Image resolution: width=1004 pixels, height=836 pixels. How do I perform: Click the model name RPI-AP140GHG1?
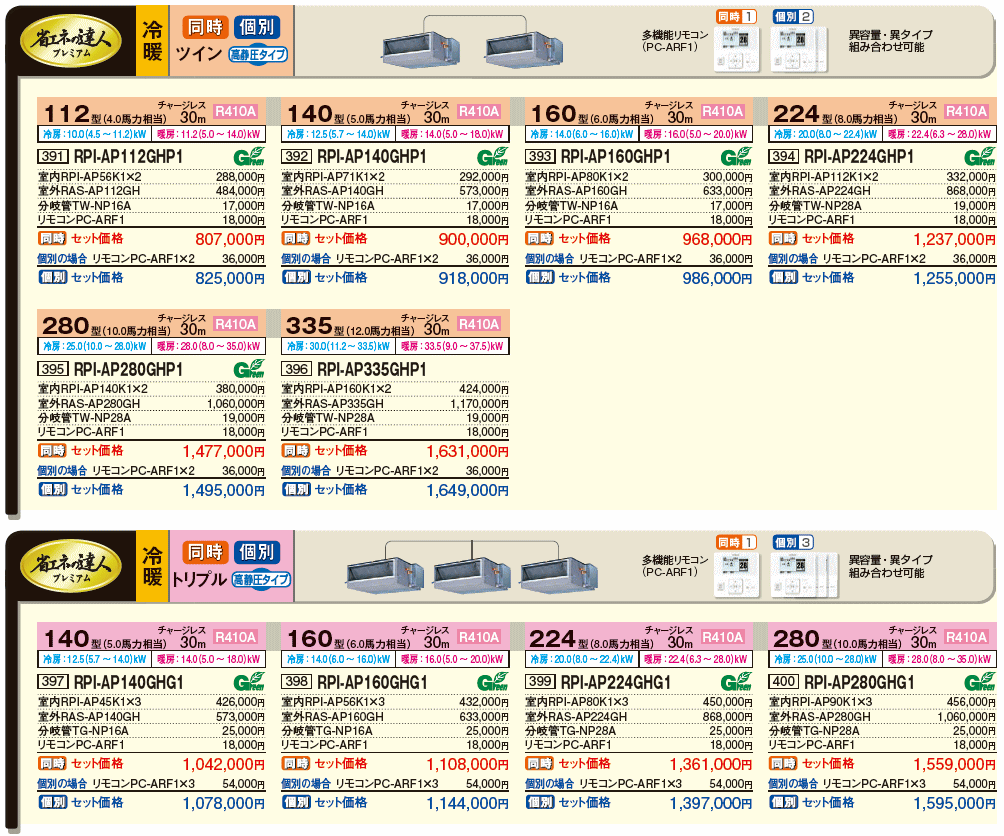coord(129,682)
